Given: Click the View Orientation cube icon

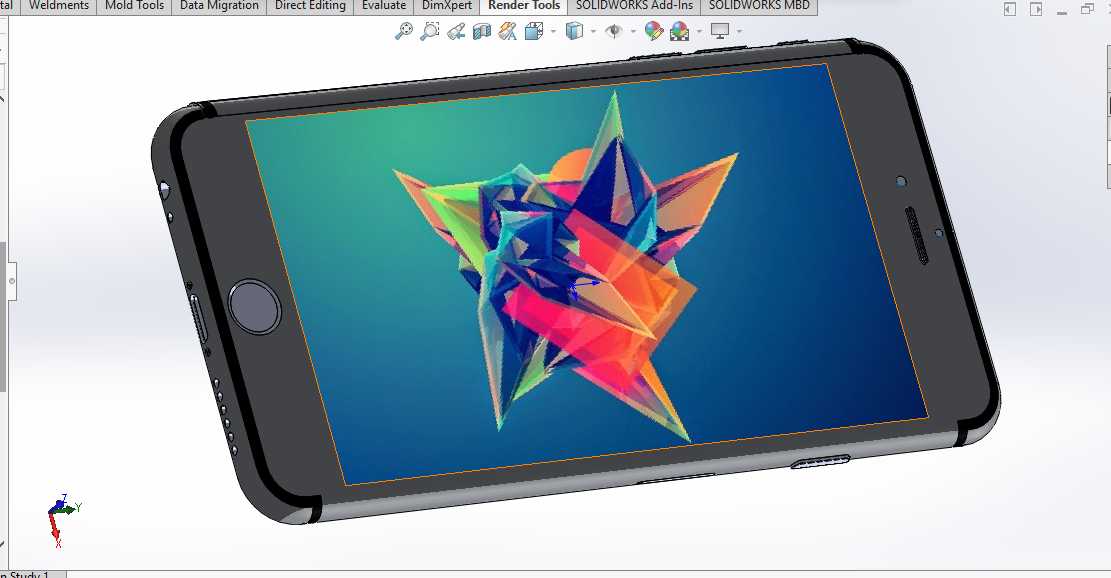Looking at the screenshot, I should pos(534,31).
